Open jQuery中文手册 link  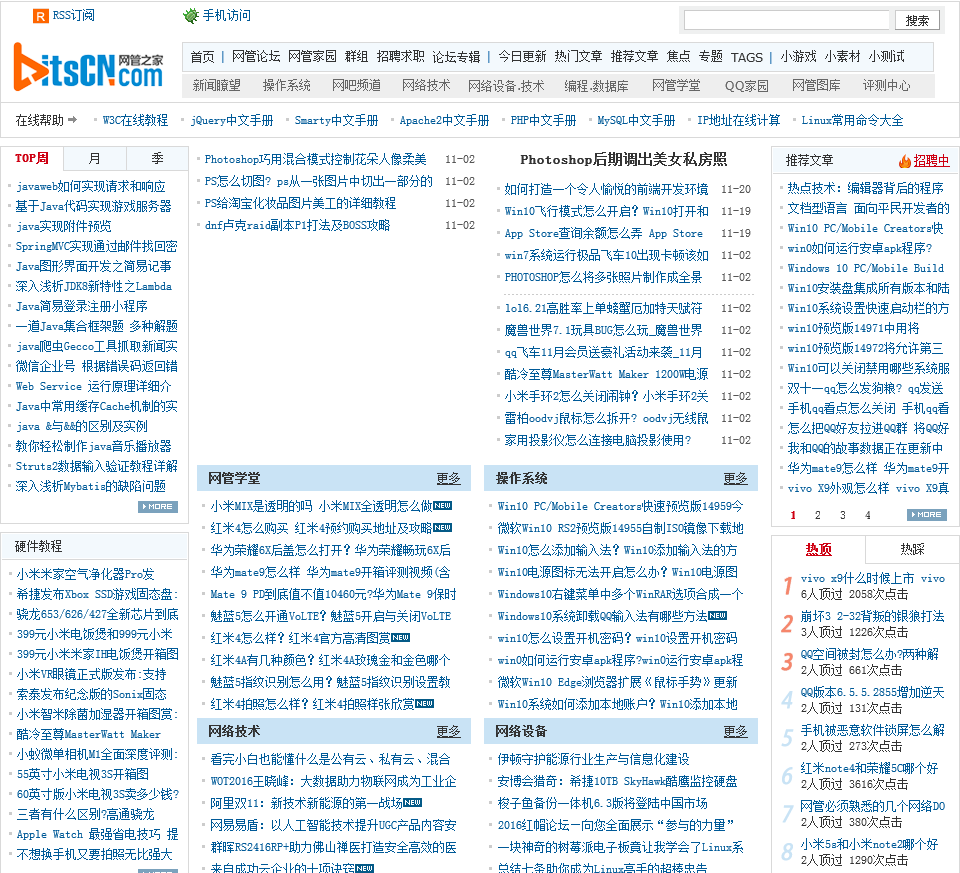tap(232, 121)
